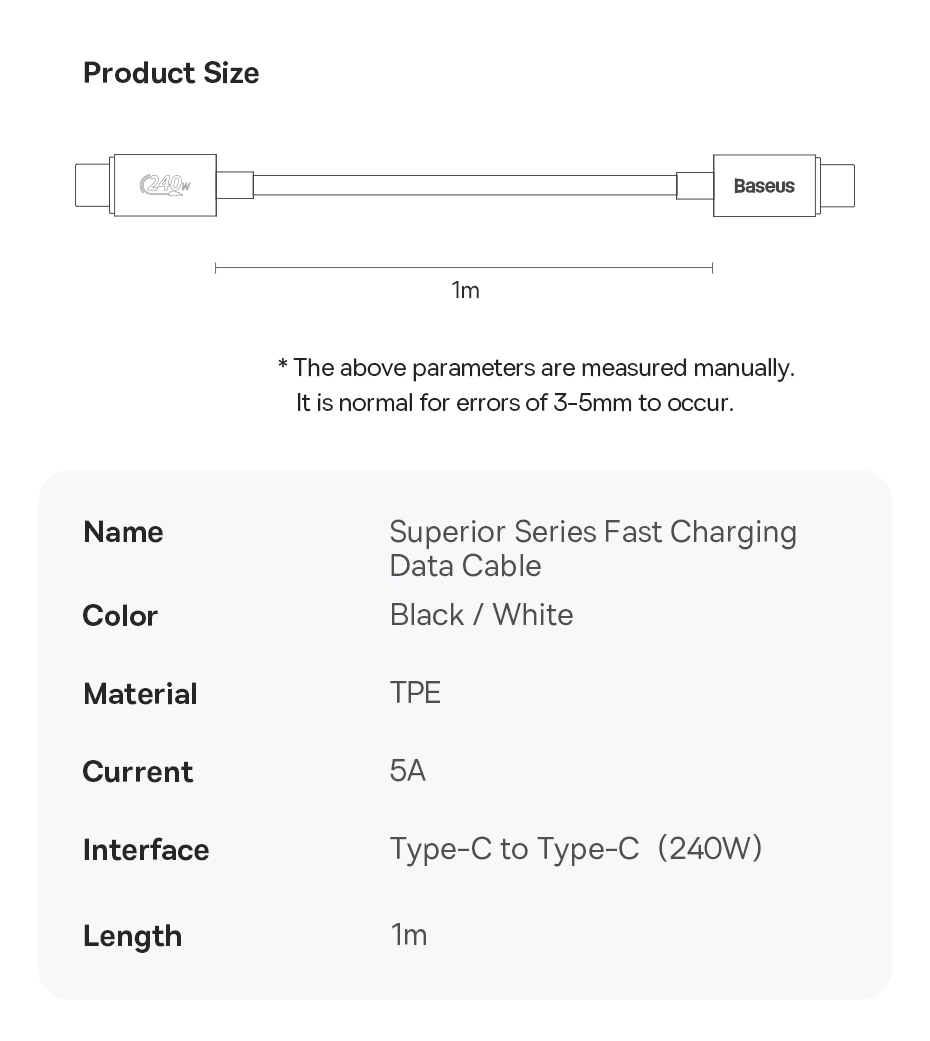930x1041 pixels.
Task: Click the 1m label under the cable diagram
Action: 465,290
